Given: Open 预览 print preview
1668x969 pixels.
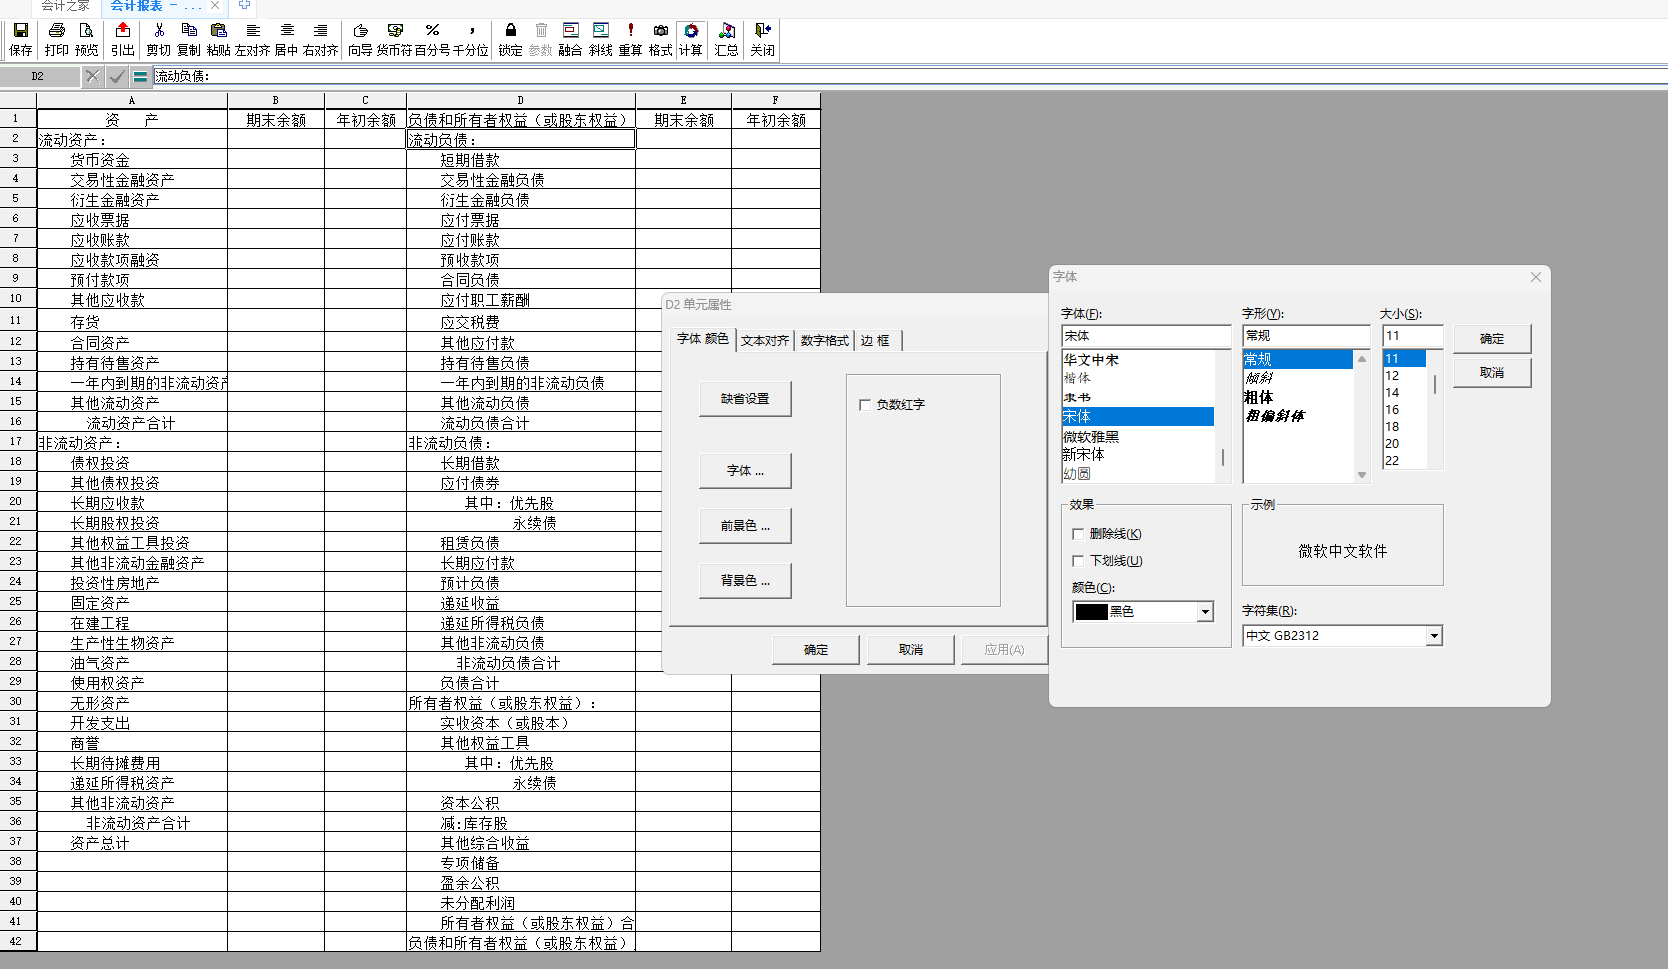Looking at the screenshot, I should [87, 39].
